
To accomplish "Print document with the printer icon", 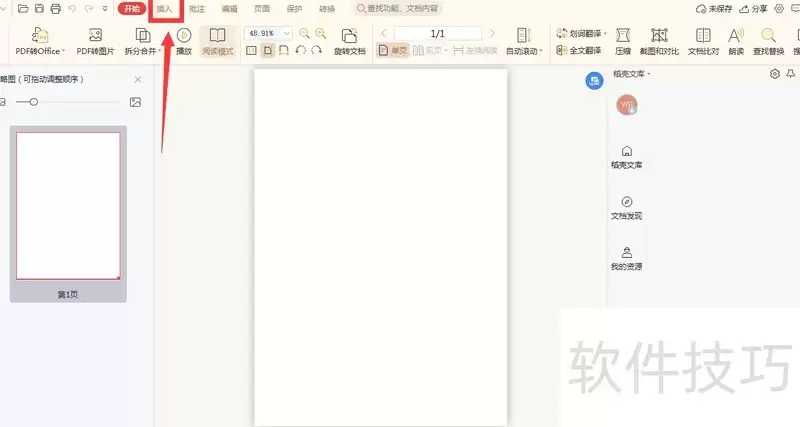I will 56,9.
